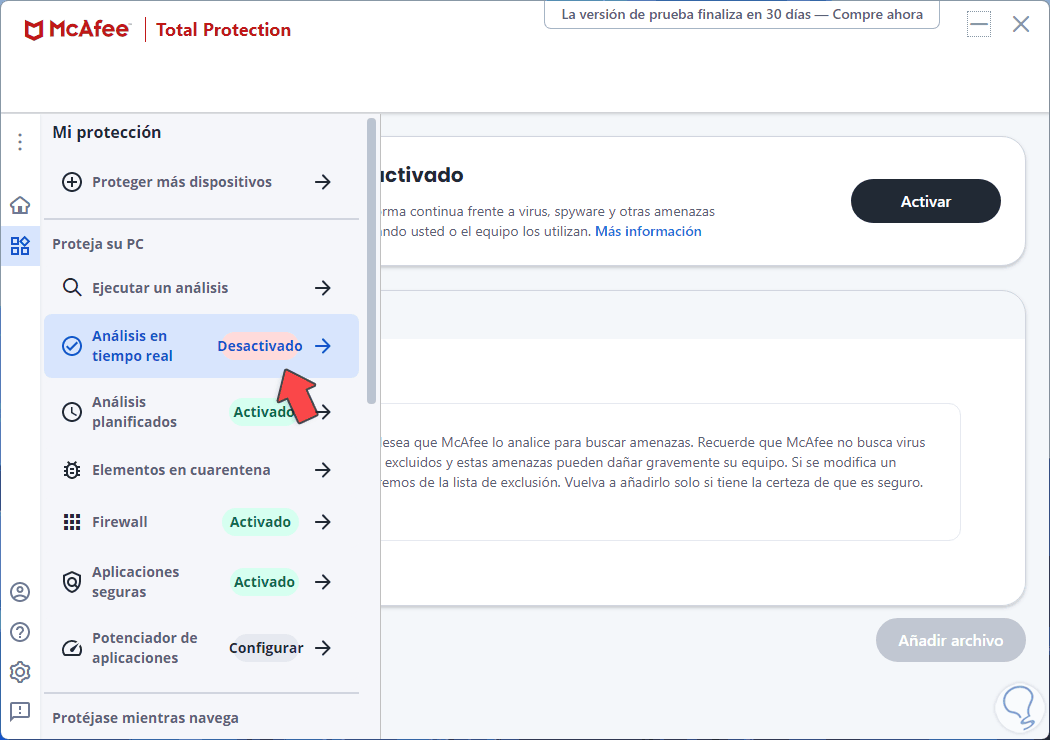Click shield icon of Aplicaciones seguras
This screenshot has width=1050, height=740.
coord(72,582)
